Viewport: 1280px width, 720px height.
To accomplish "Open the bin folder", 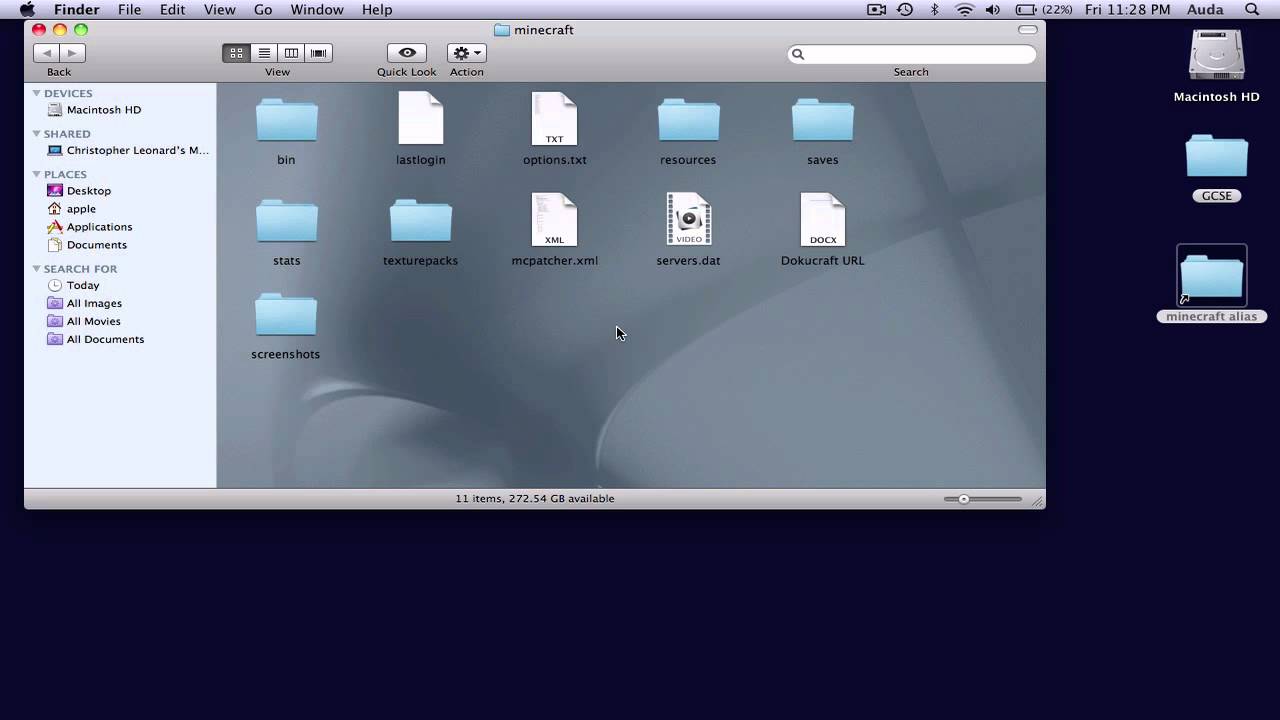I will pyautogui.click(x=286, y=118).
